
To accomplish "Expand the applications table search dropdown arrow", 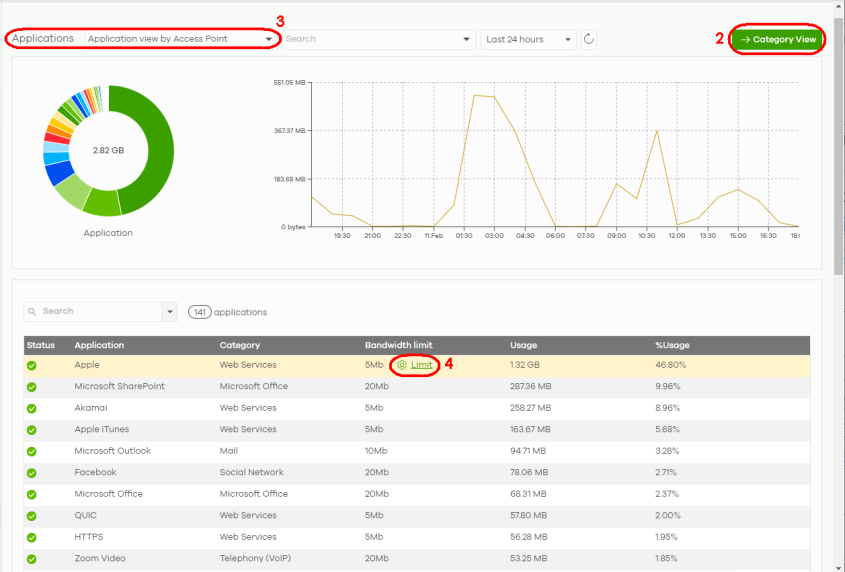I will click(169, 312).
